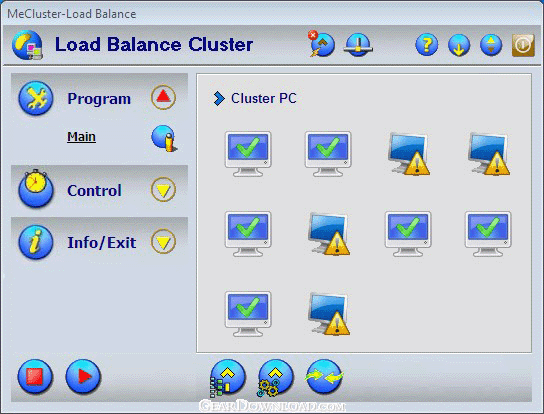The image size is (544, 414).
Task: Click the disconnect icon with red X
Action: 321,44
